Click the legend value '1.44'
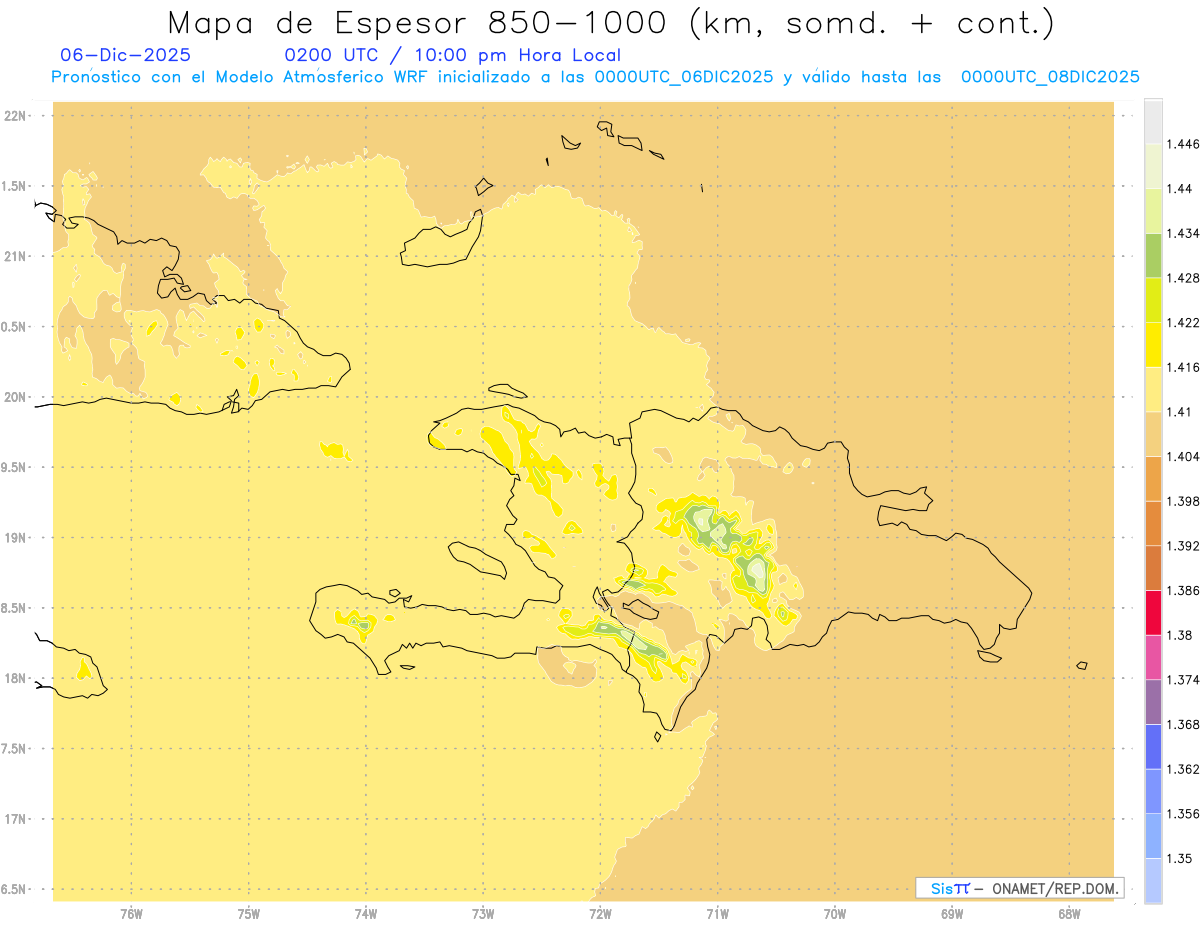This screenshot has width=1200, height=927. tap(1179, 189)
